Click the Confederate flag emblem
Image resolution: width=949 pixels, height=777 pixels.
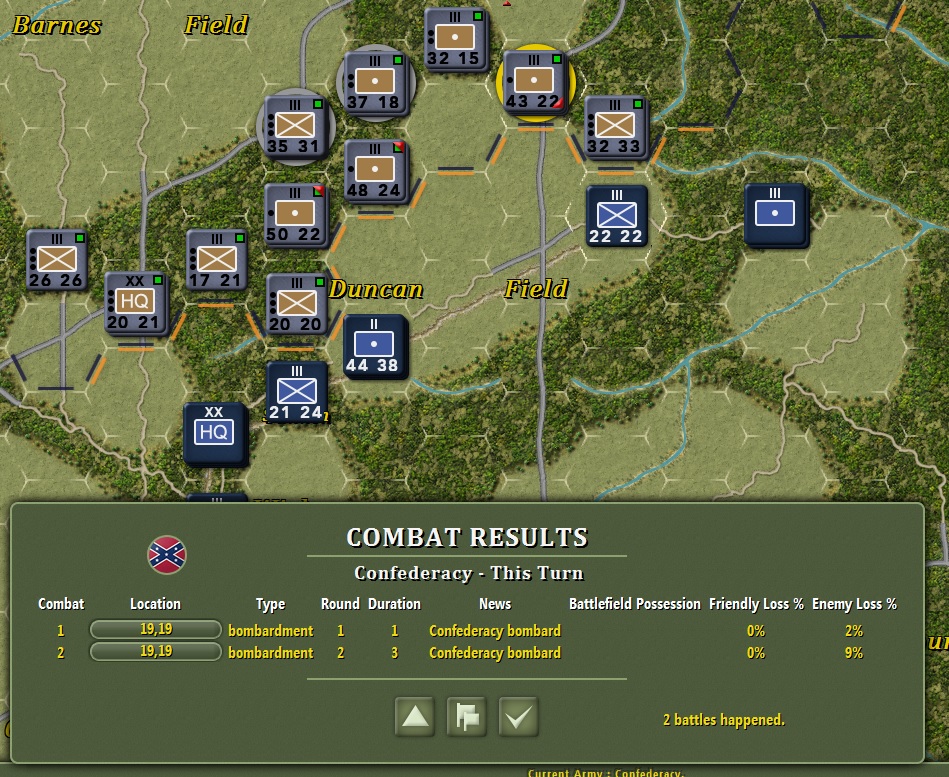click(x=166, y=555)
